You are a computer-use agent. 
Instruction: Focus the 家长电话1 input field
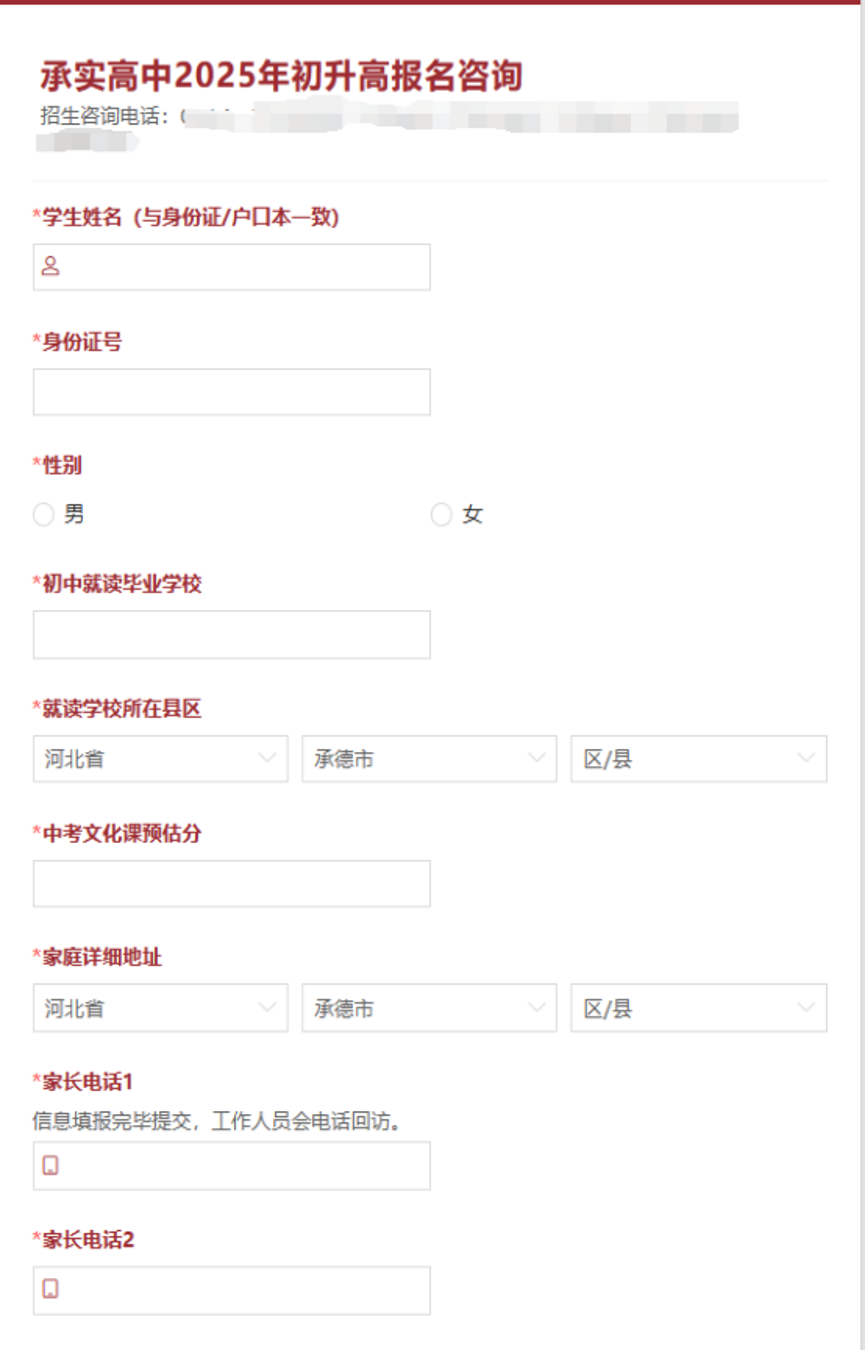(245, 1166)
